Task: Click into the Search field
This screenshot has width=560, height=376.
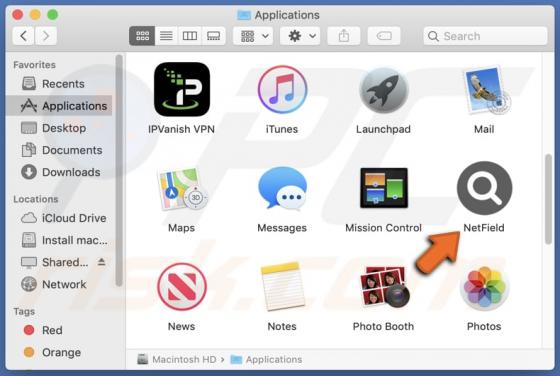Action: click(x=485, y=36)
